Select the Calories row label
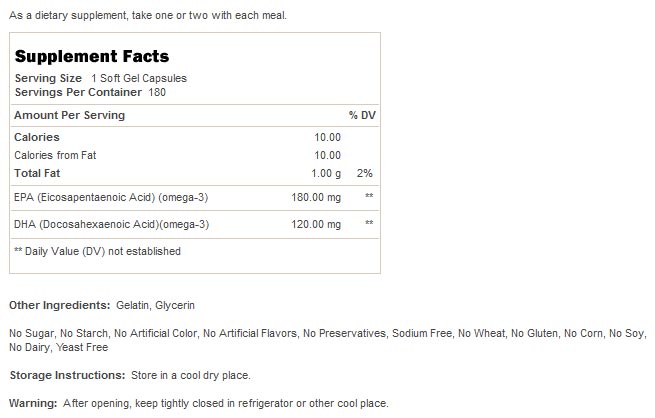Viewport: 655px width, 418px height. point(37,137)
